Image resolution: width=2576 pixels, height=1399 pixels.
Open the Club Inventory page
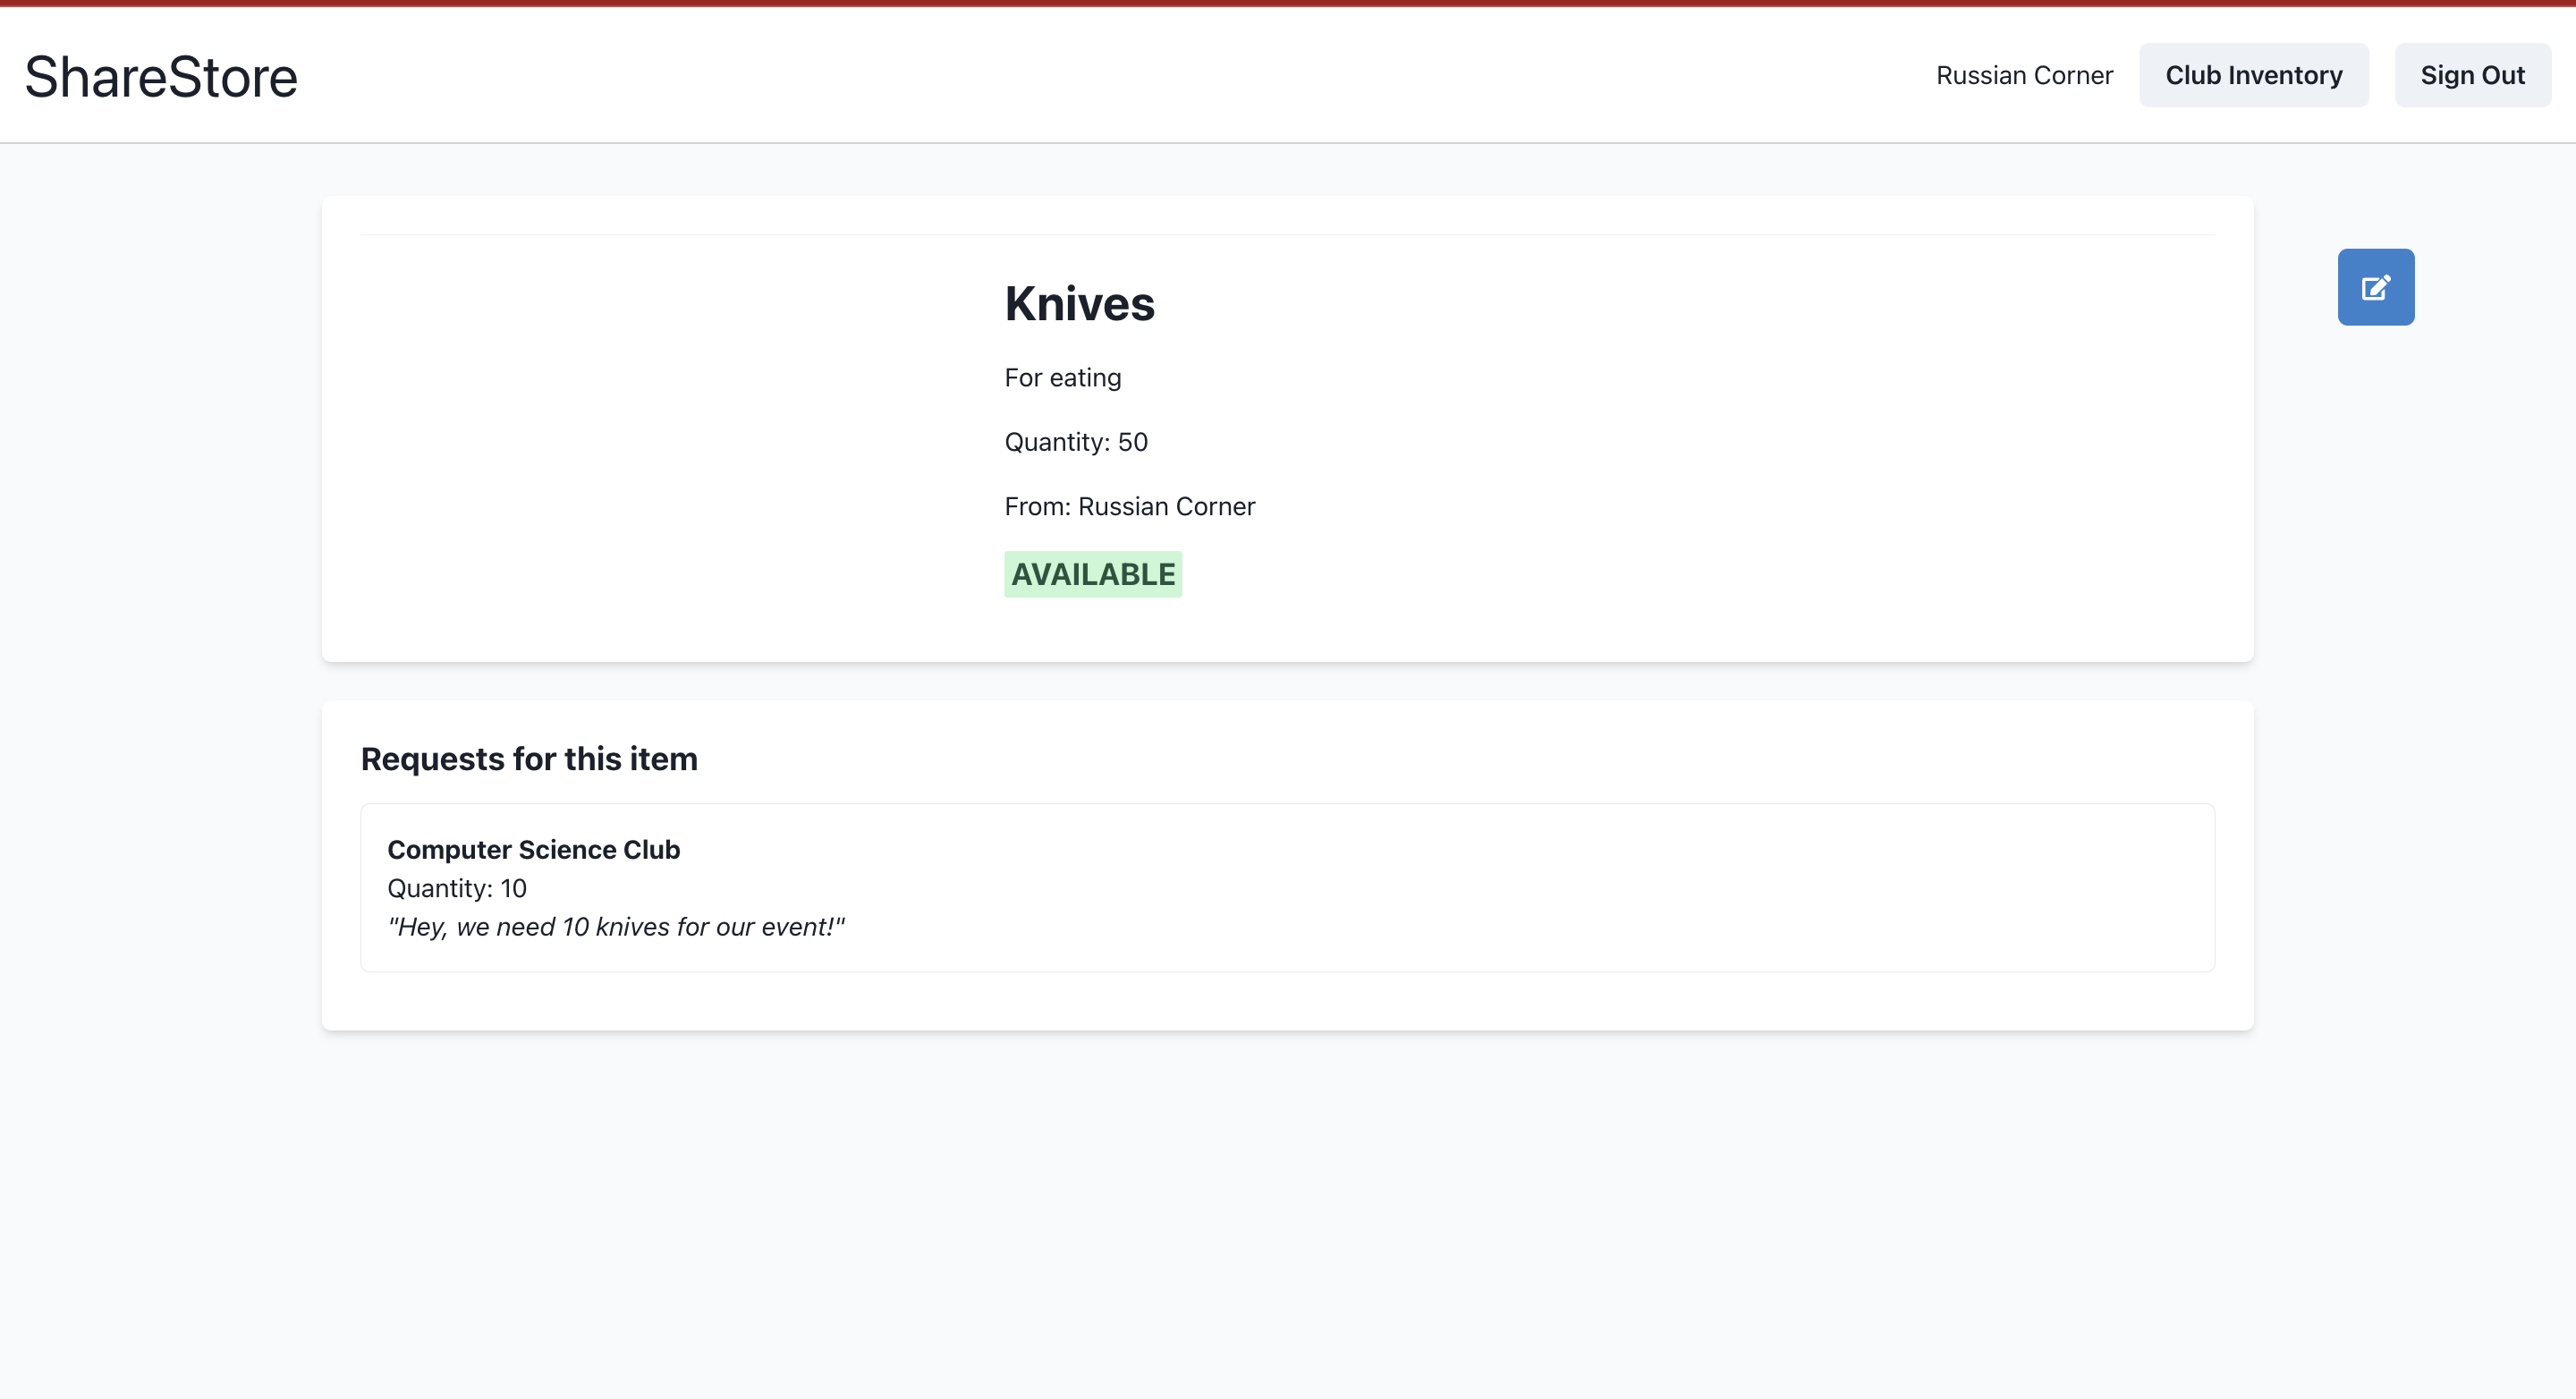tap(2253, 75)
